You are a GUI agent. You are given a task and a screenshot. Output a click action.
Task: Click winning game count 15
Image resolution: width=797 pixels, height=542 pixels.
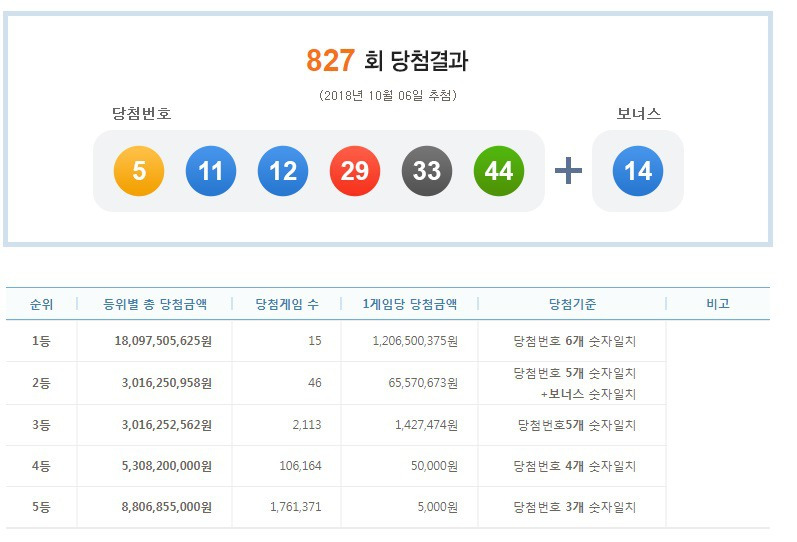point(315,341)
